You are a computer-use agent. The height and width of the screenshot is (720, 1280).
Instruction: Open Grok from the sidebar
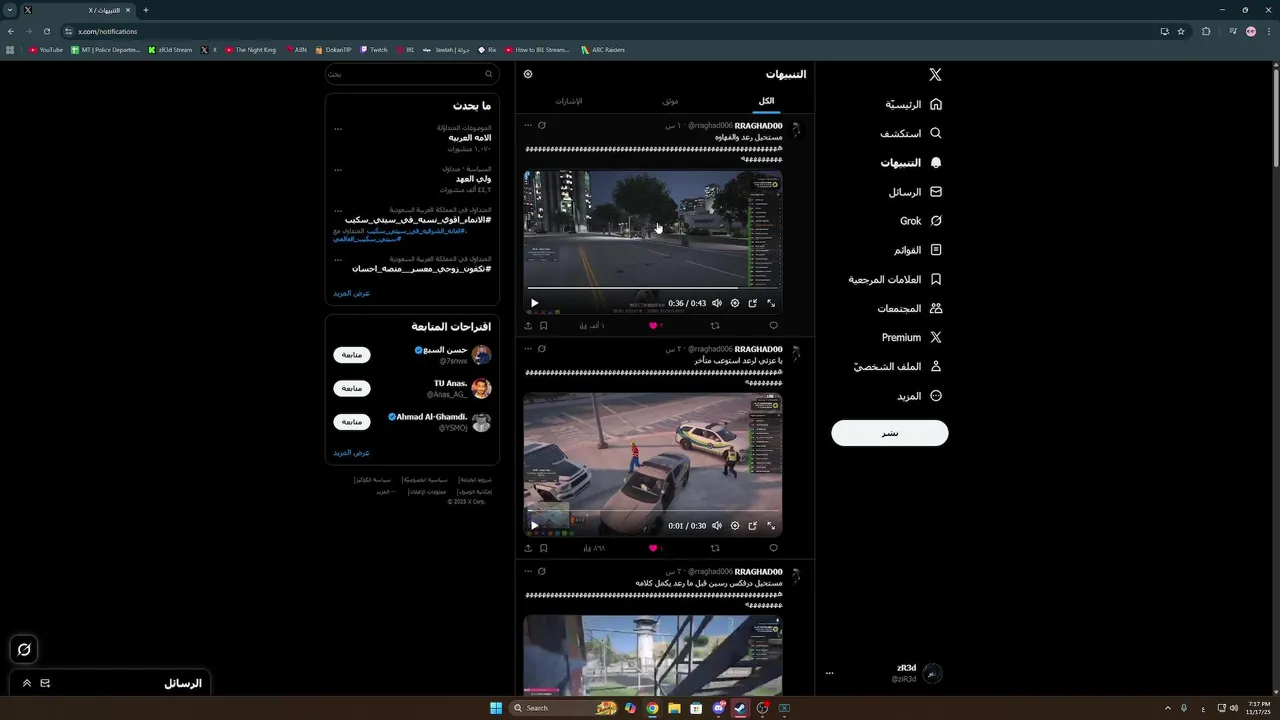tap(921, 221)
